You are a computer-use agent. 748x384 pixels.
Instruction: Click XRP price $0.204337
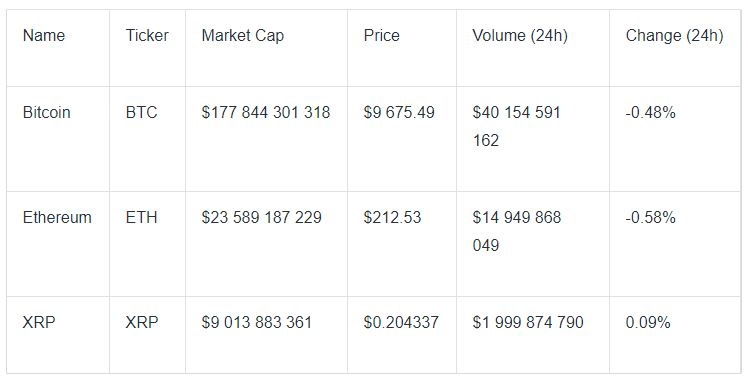[x=401, y=323]
